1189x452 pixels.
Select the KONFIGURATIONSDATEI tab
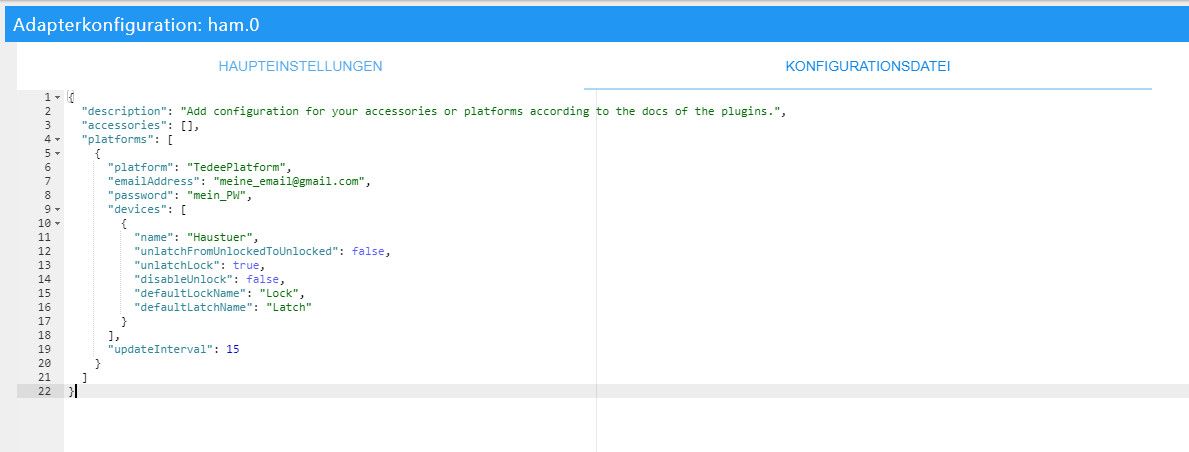click(x=867, y=66)
